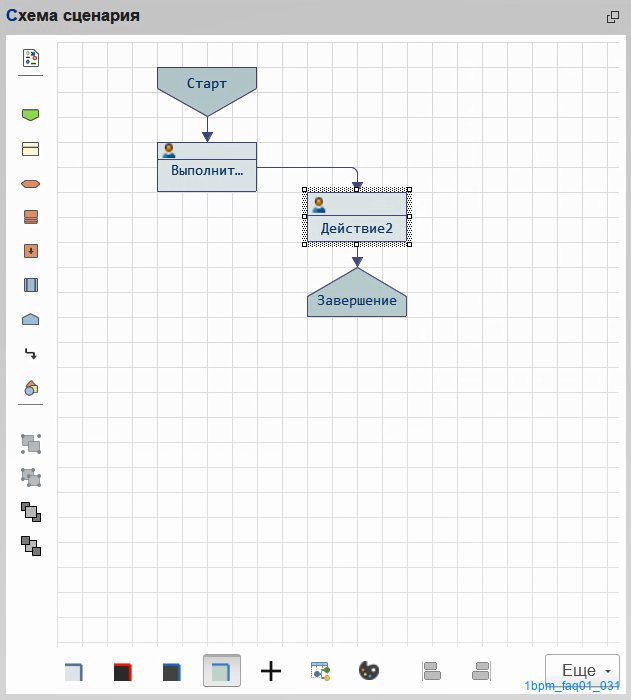Click the Ungroup elements icon
Image resolution: width=631 pixels, height=700 pixels.
point(31,478)
